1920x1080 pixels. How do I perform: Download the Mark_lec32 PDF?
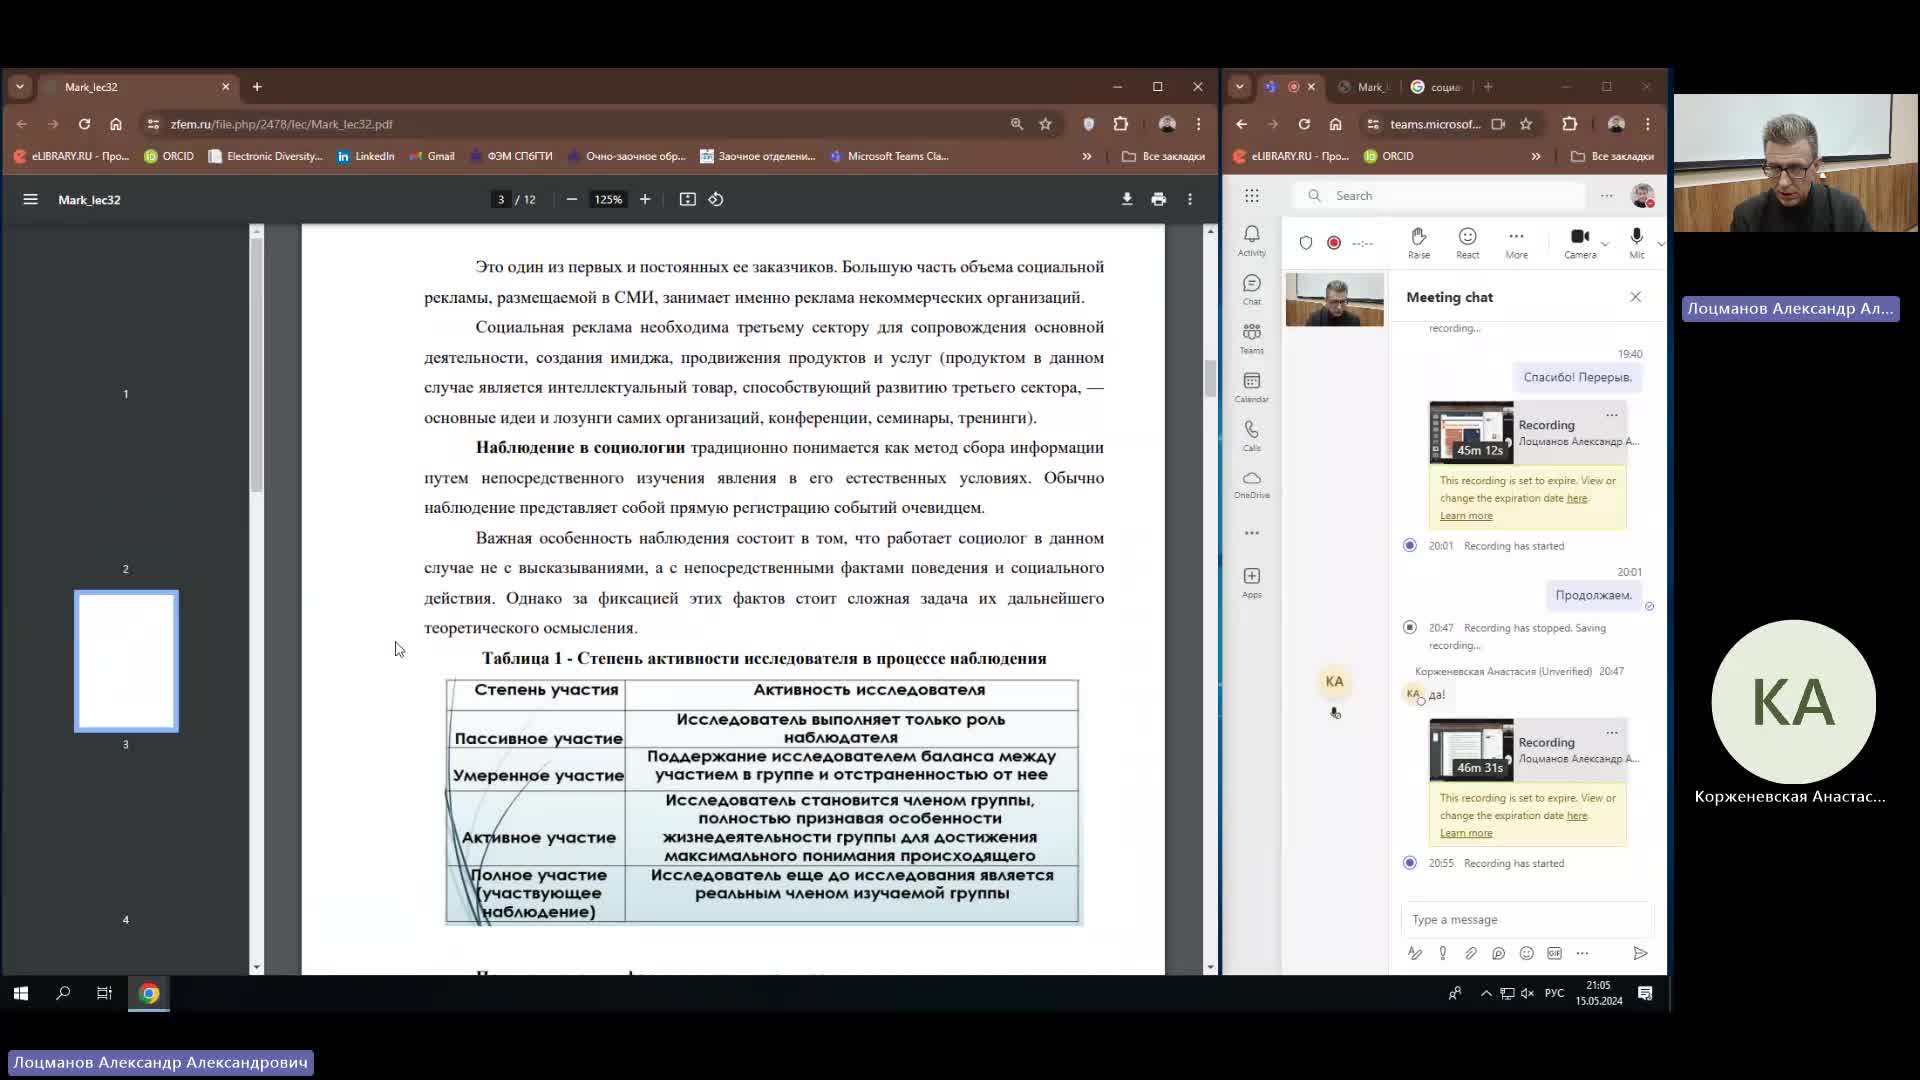coord(1127,199)
